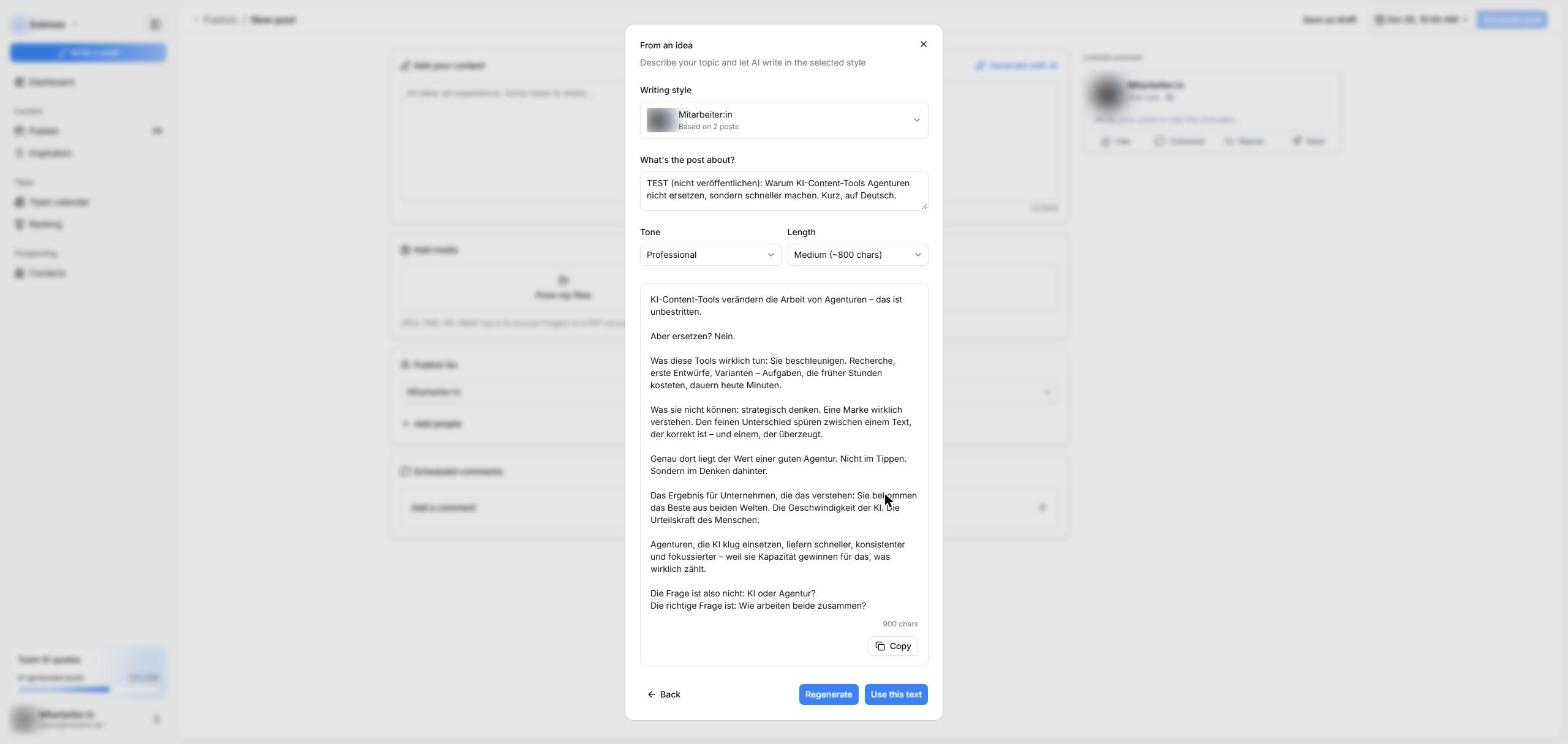This screenshot has height=744, width=1568.
Task: Click the Publish breadcrumb link in header
Action: [219, 20]
